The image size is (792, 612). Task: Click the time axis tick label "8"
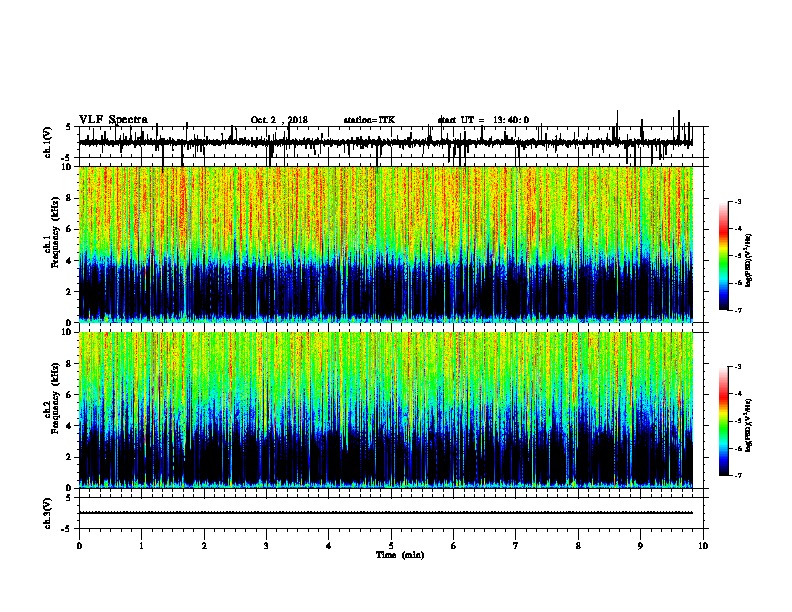[x=578, y=546]
